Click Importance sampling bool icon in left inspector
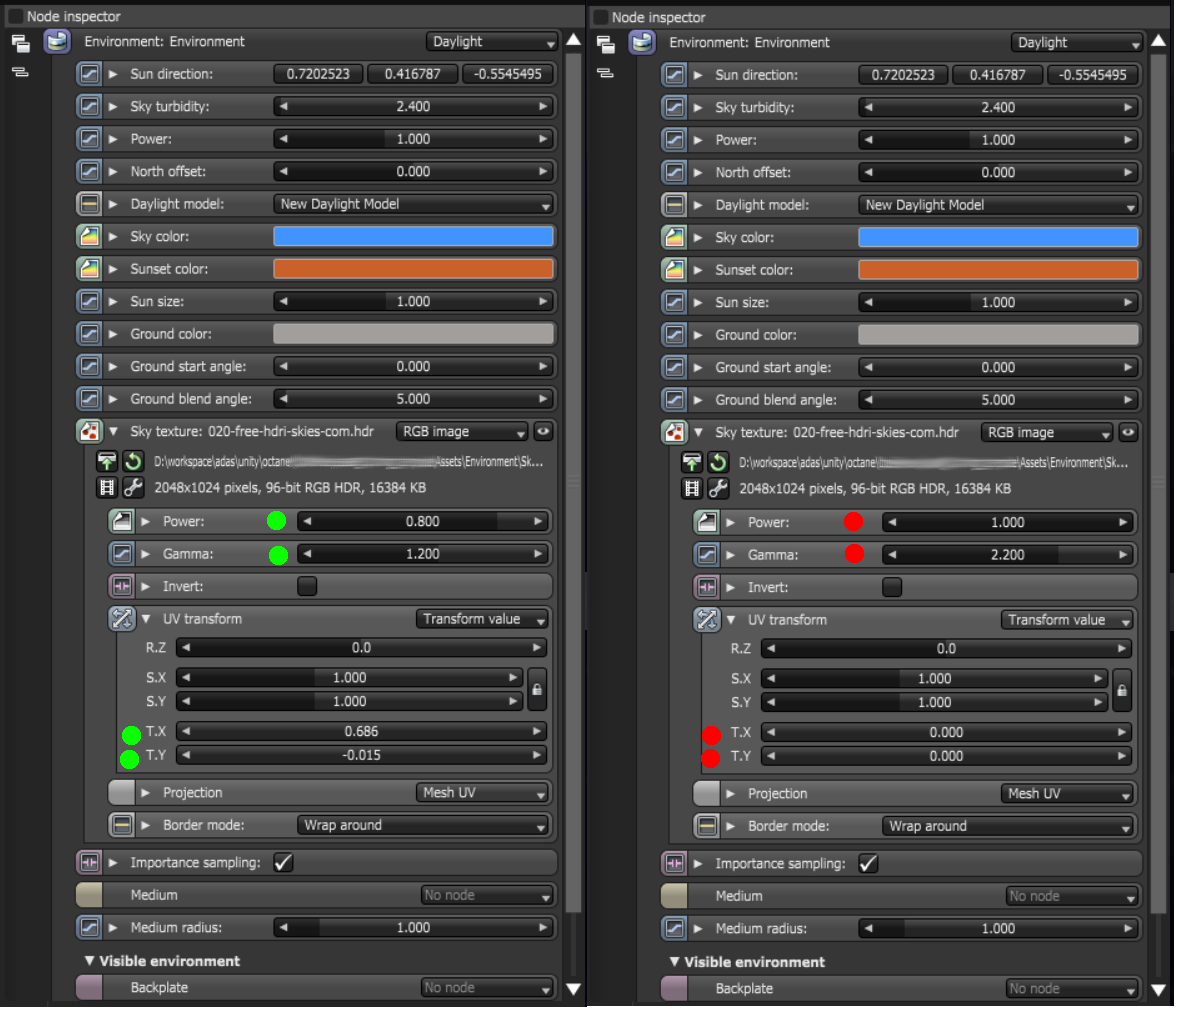This screenshot has width=1177, height=1009. tap(89, 863)
